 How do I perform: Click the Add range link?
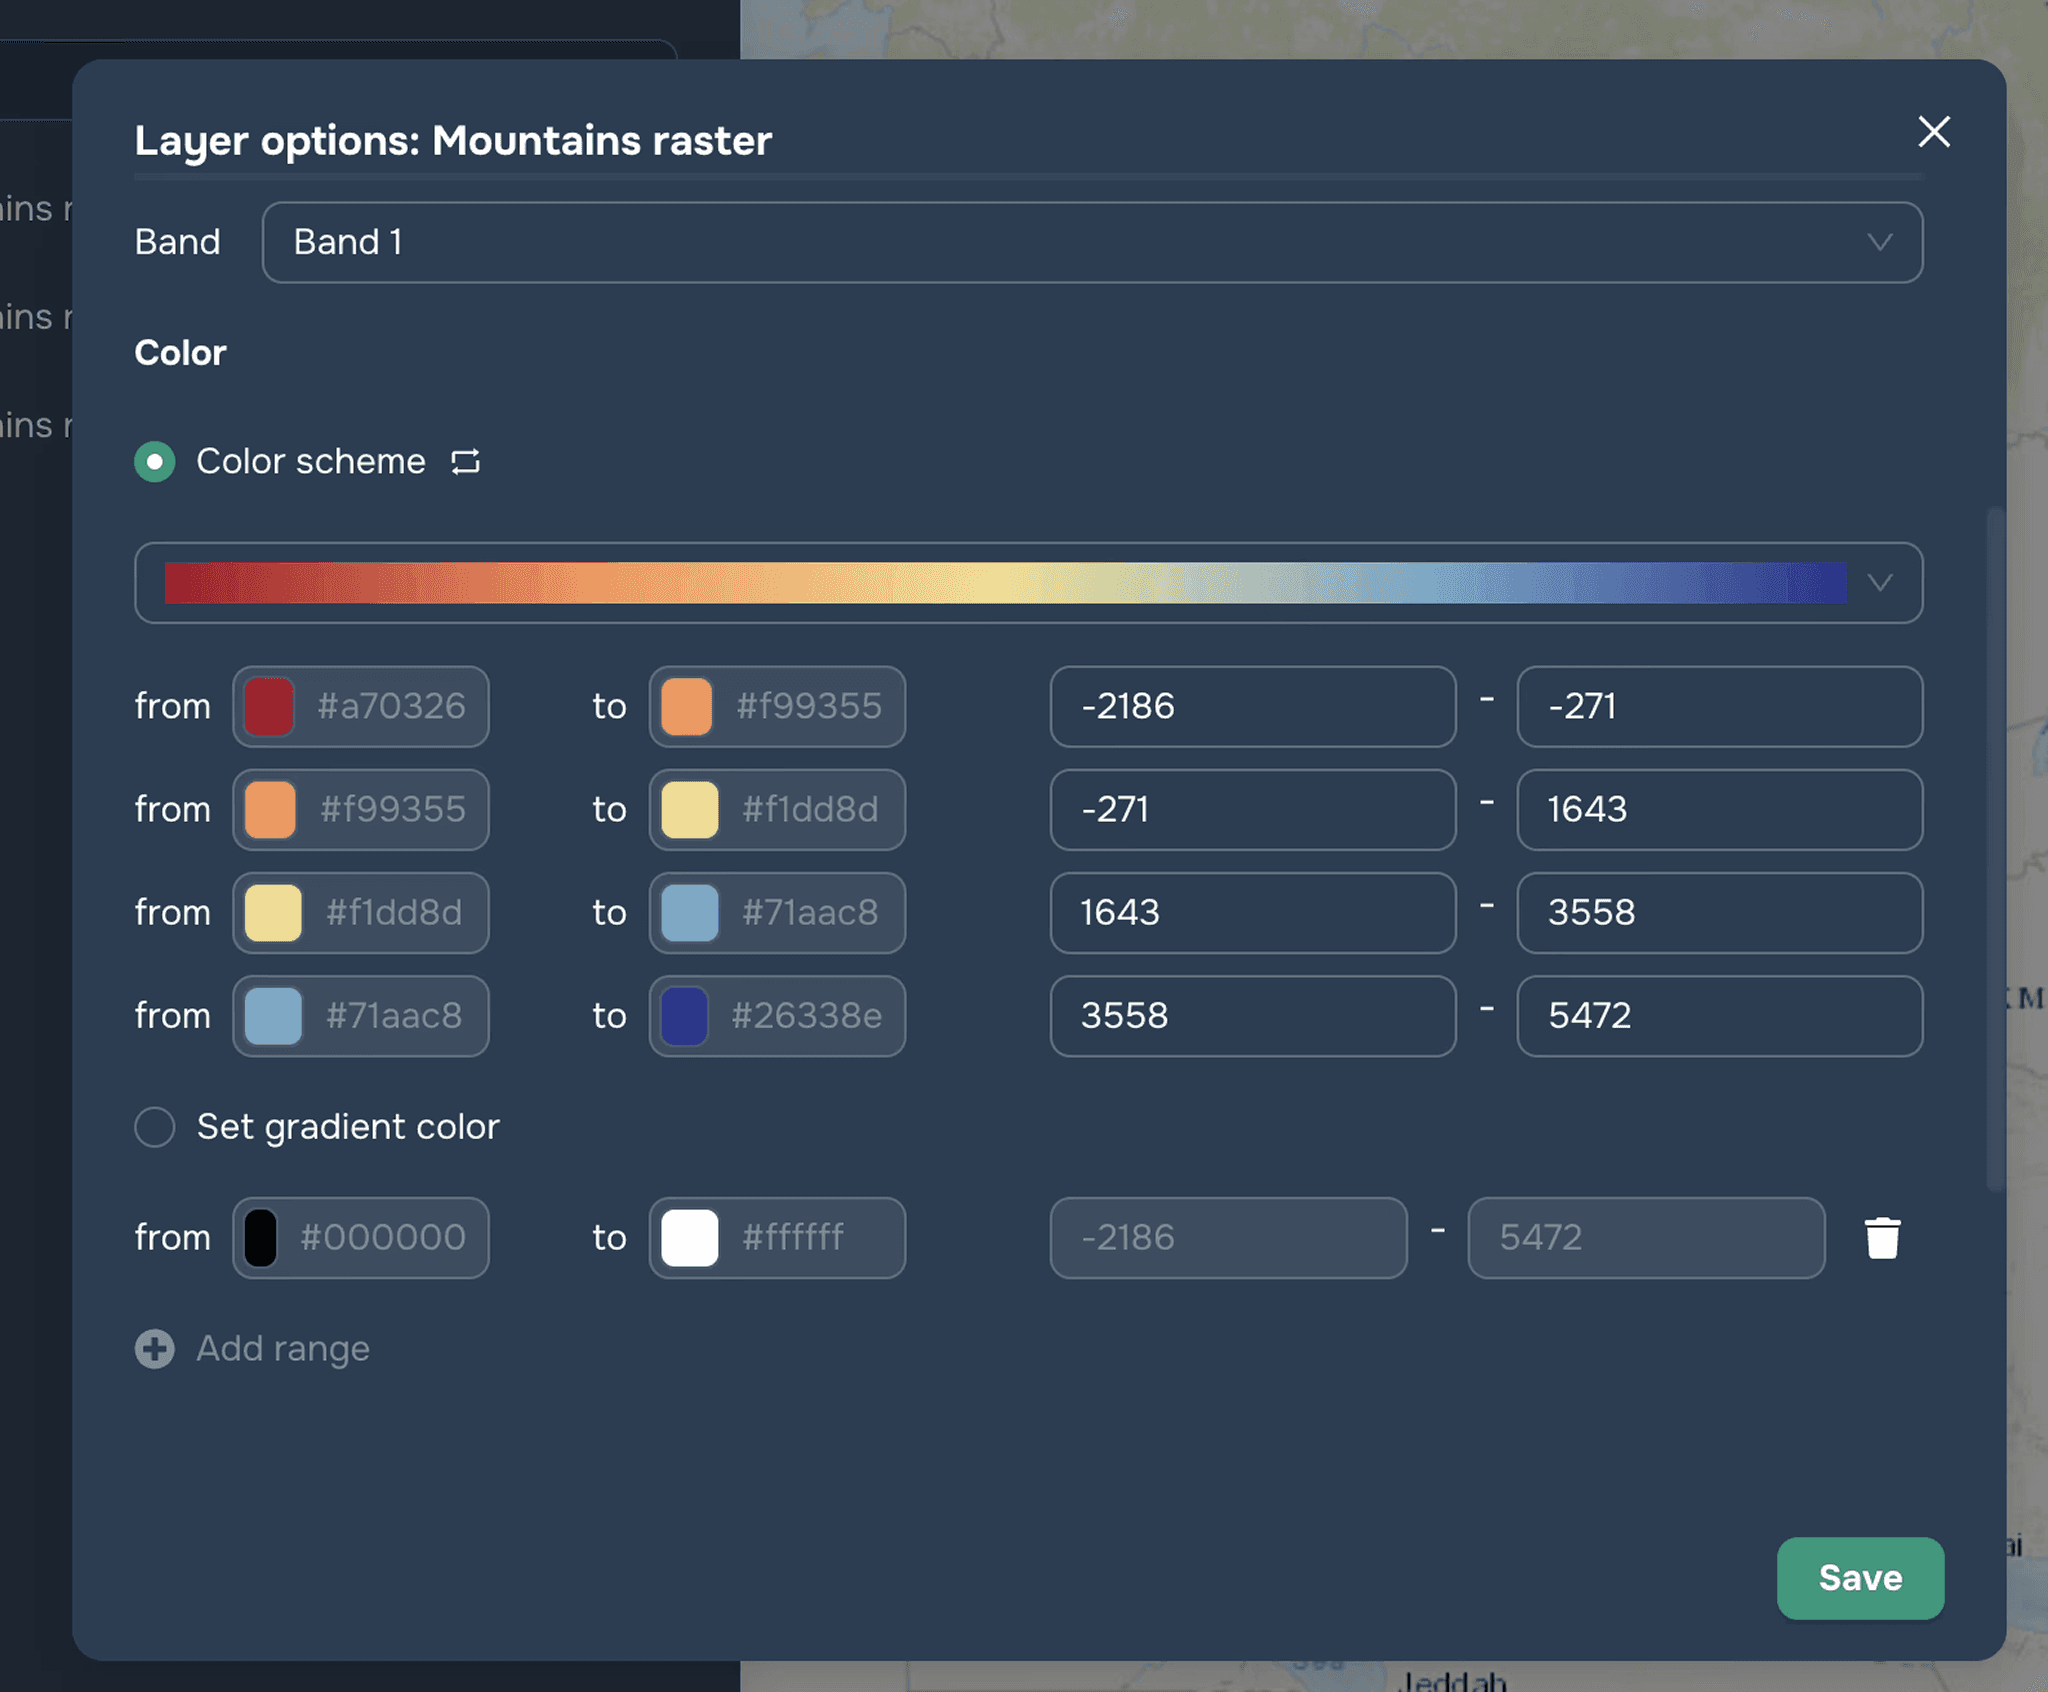pos(282,1349)
